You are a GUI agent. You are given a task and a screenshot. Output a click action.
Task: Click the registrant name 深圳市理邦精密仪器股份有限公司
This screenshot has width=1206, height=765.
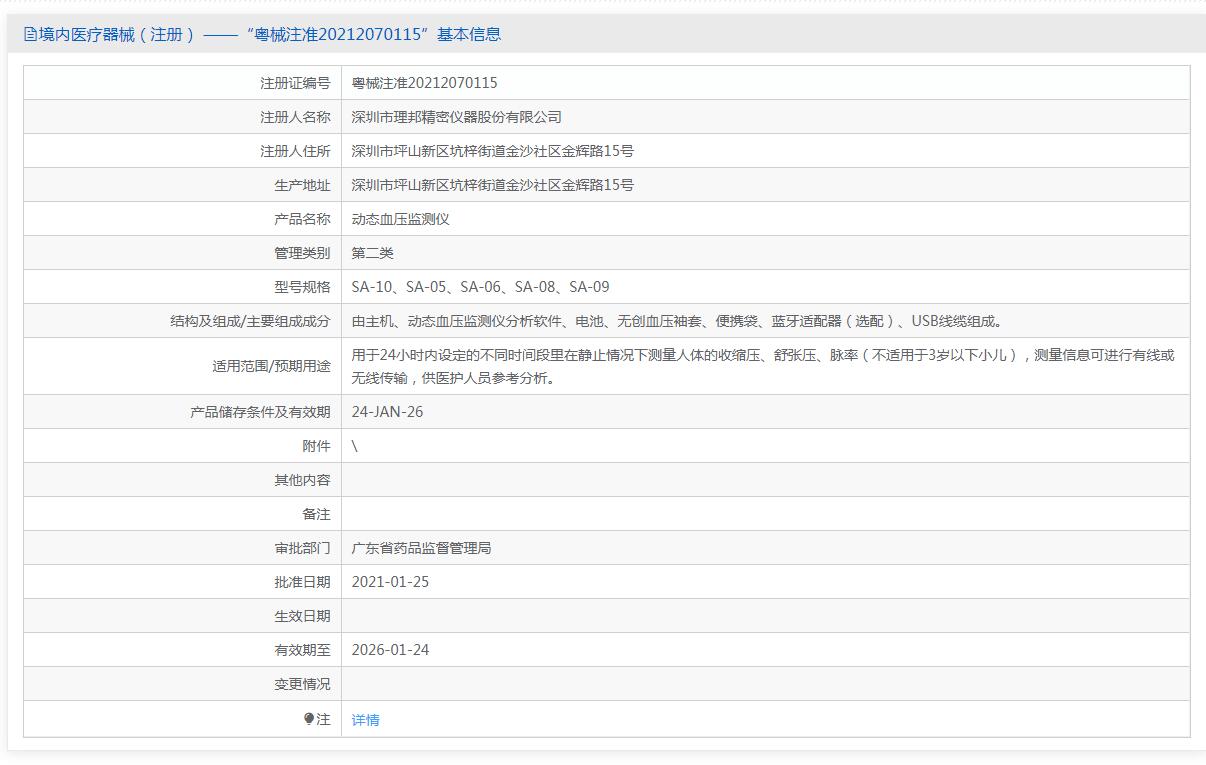pos(456,117)
